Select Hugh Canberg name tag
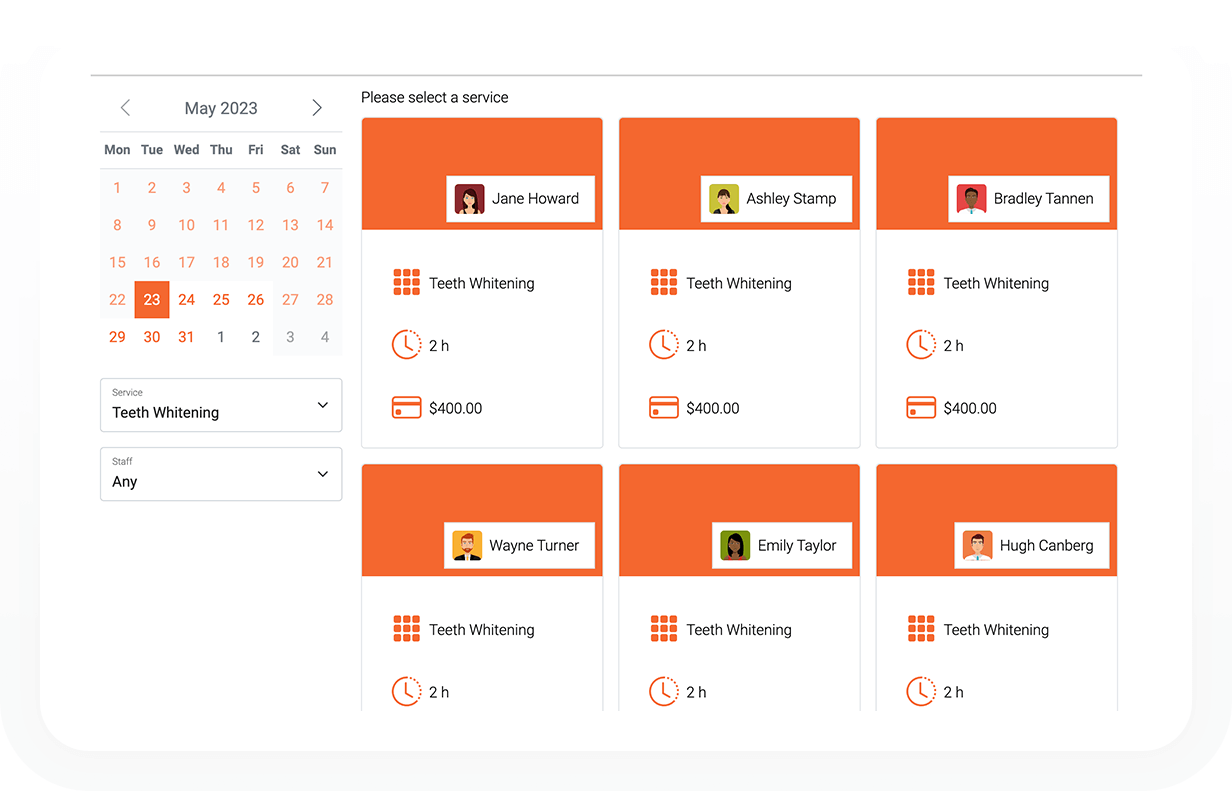The width and height of the screenshot is (1232, 791). click(x=1031, y=545)
